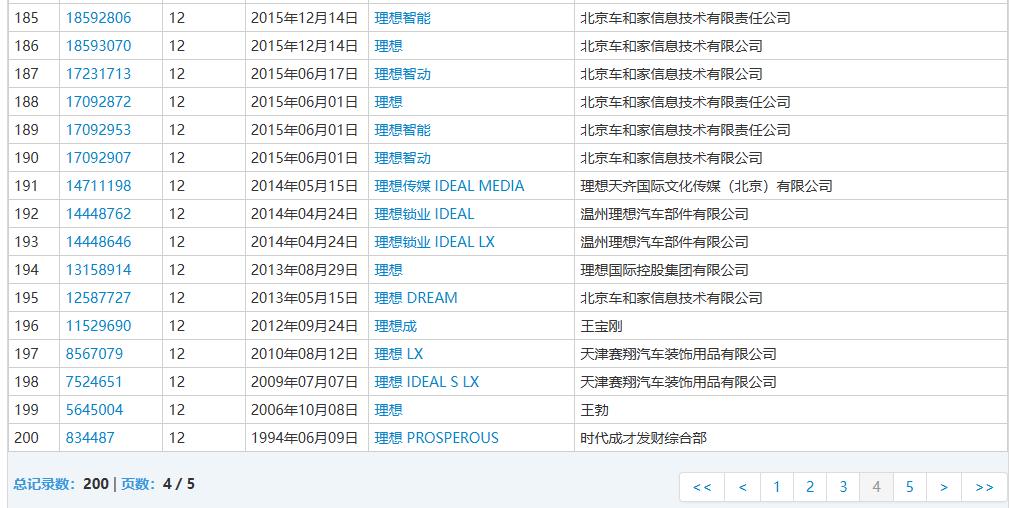The image size is (1009, 508).
Task: Open registration number 12587727
Action: click(98, 298)
